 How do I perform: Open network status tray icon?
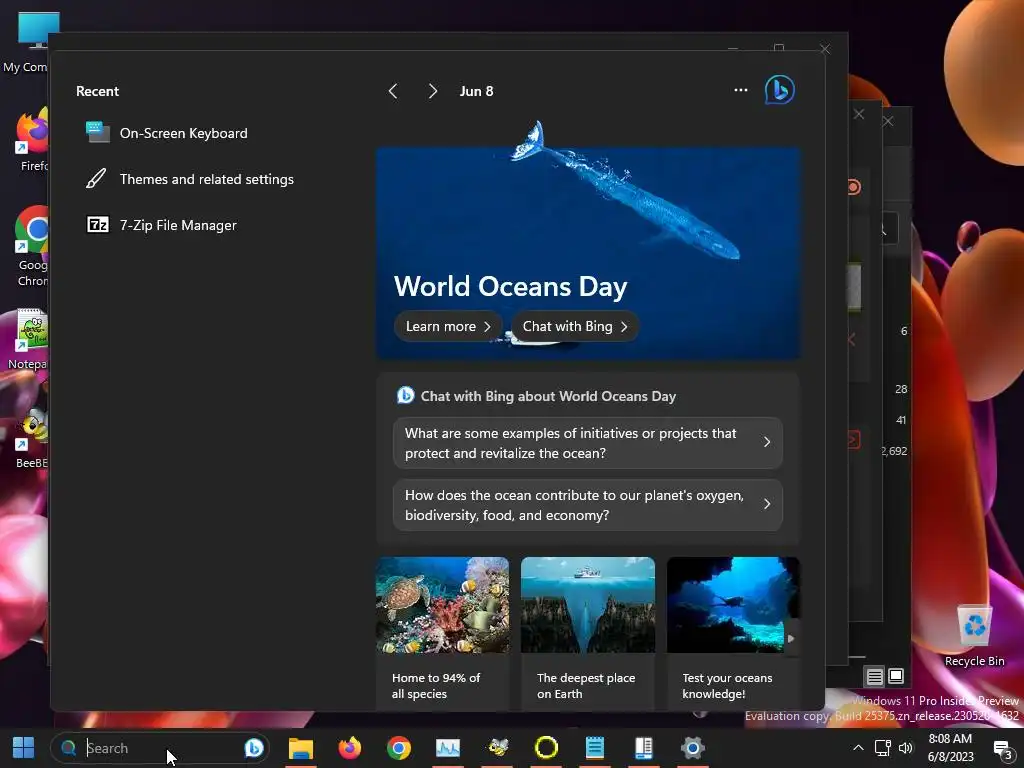(x=882, y=748)
